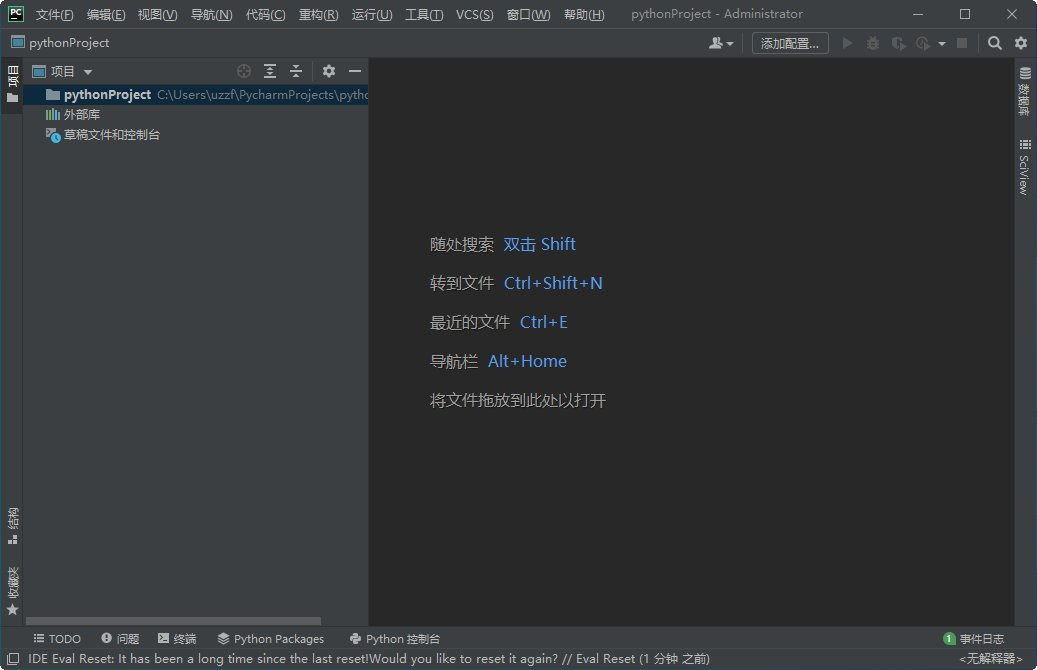
Task: Open the 问题 tool window tab
Action: click(x=120, y=639)
